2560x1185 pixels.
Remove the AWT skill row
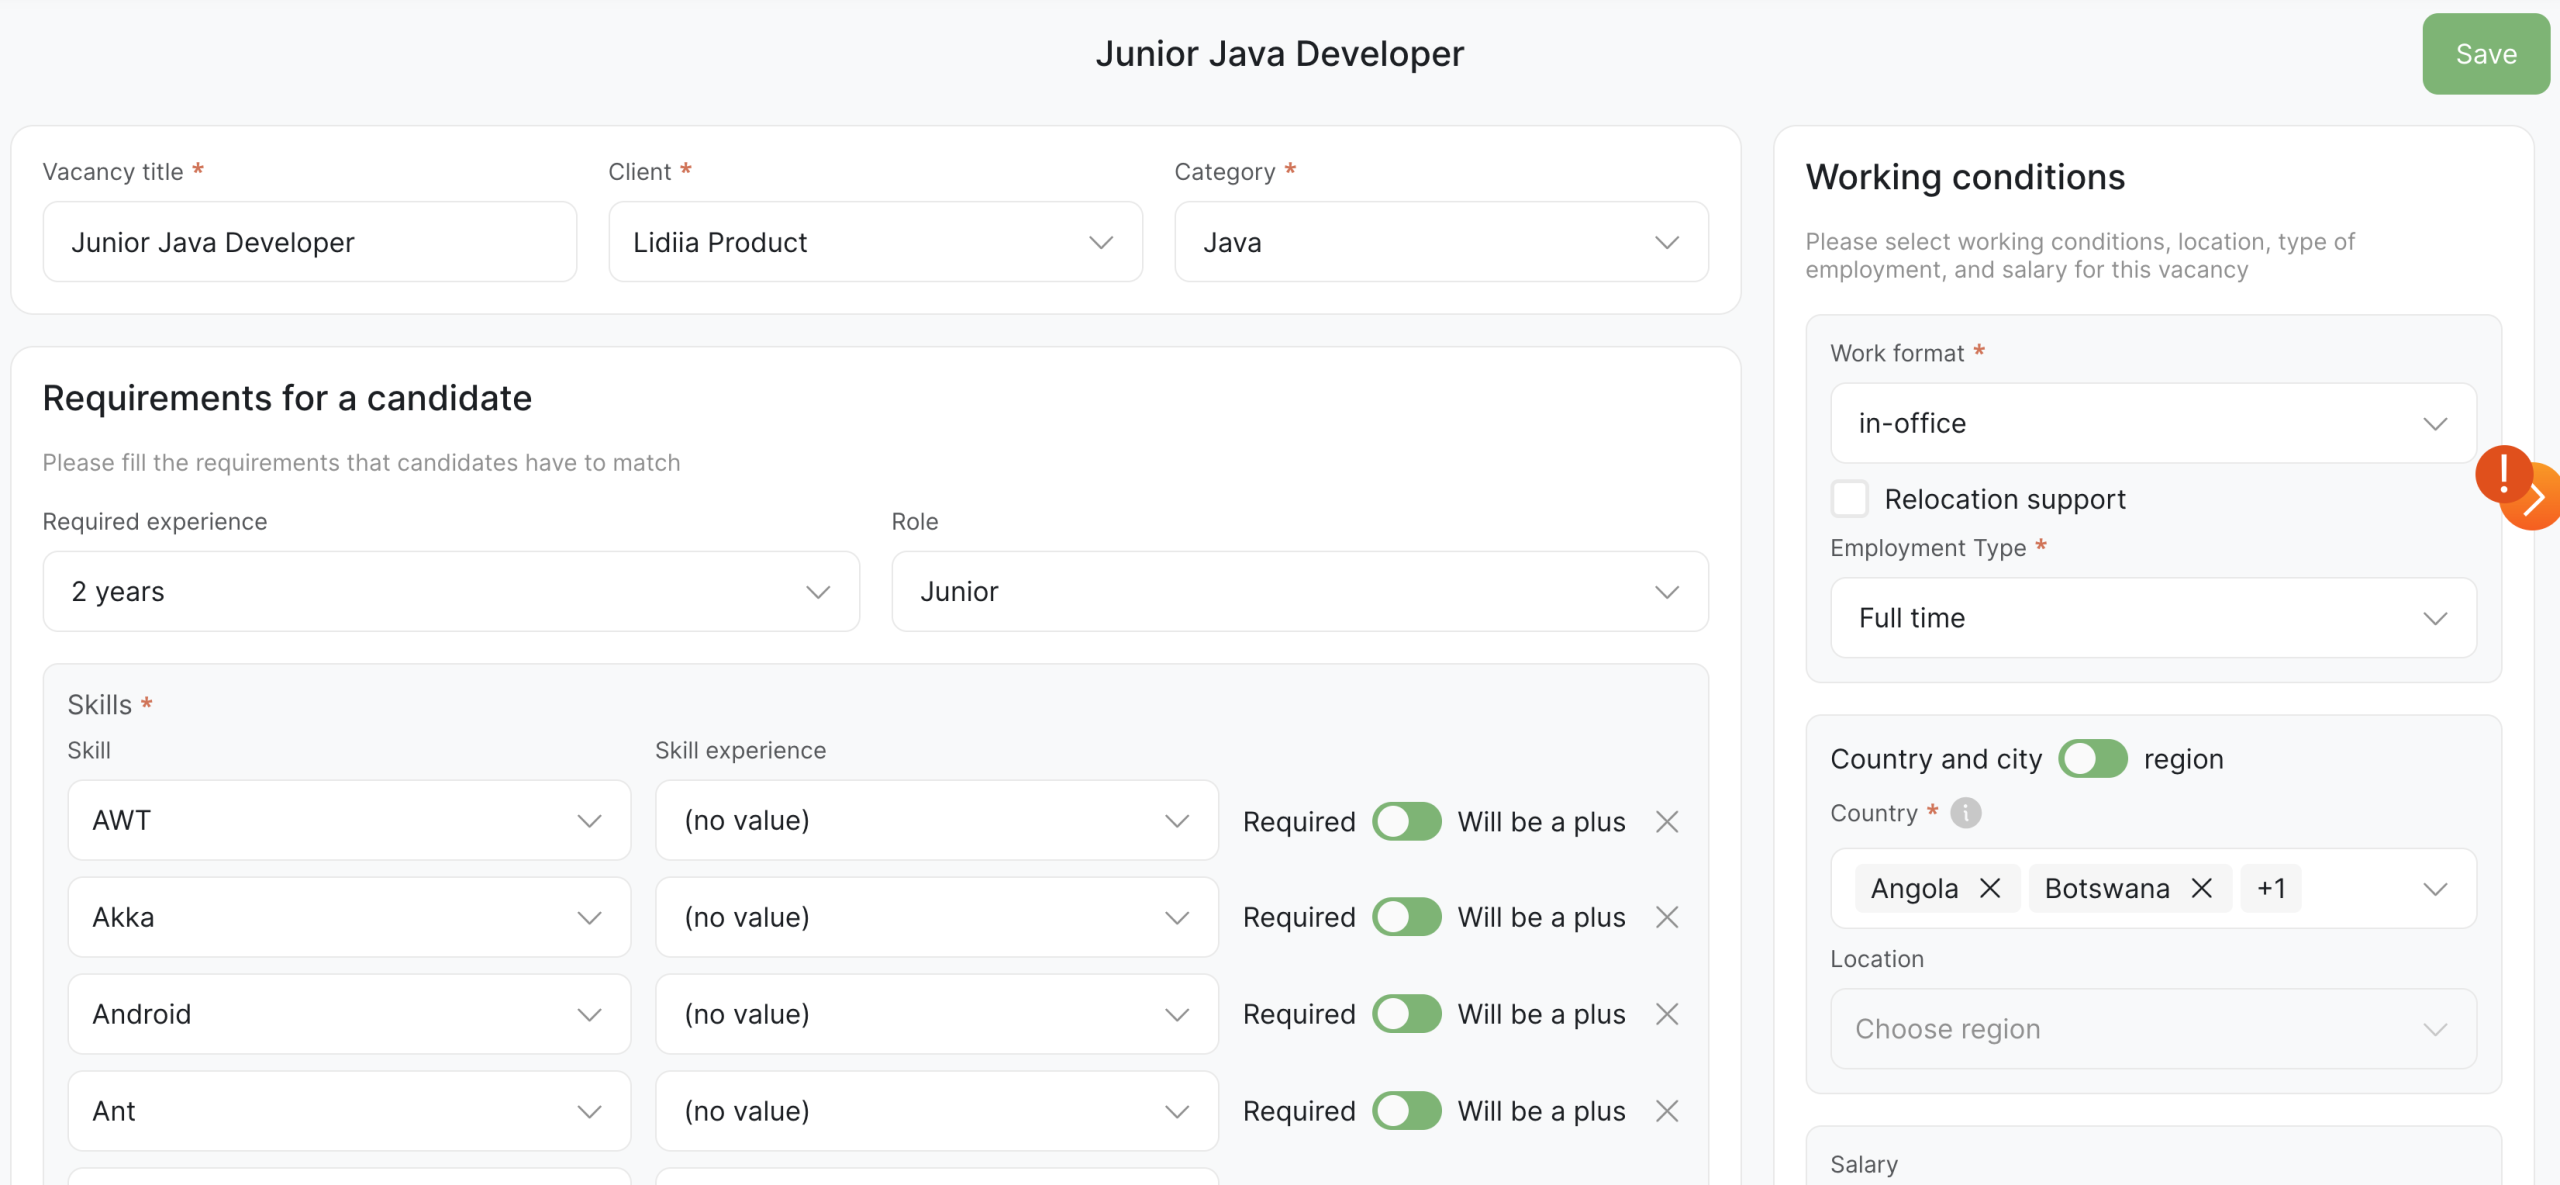click(x=1666, y=822)
